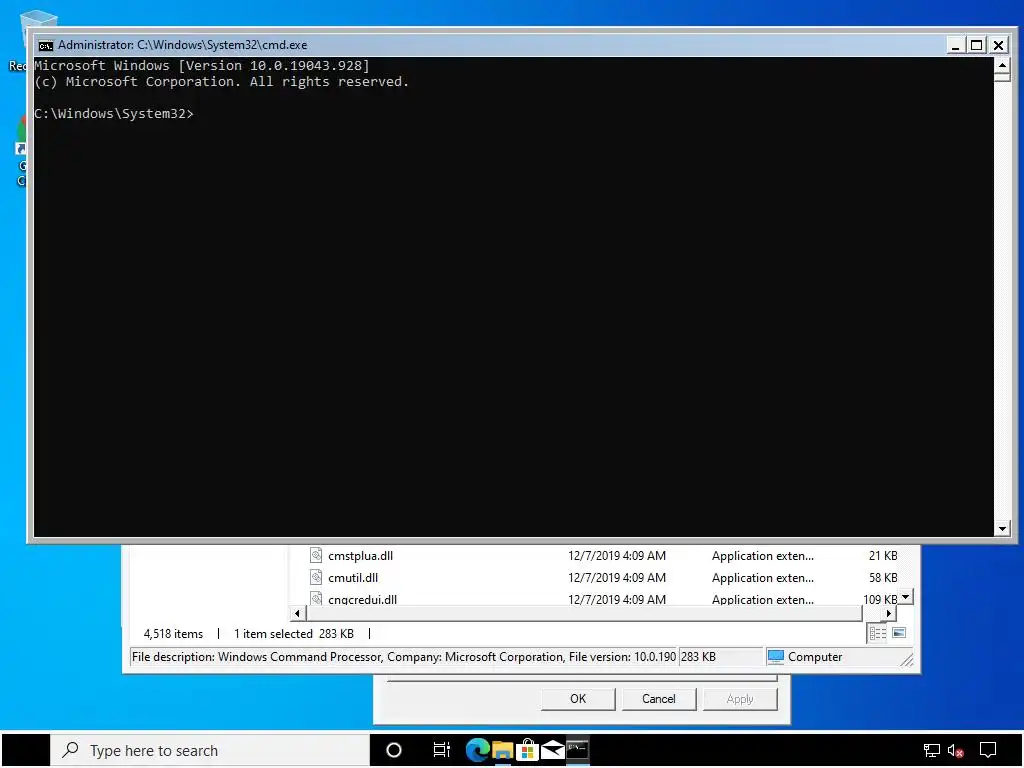Select file name cmutil.dll
The height and width of the screenshot is (768, 1024).
coord(353,577)
